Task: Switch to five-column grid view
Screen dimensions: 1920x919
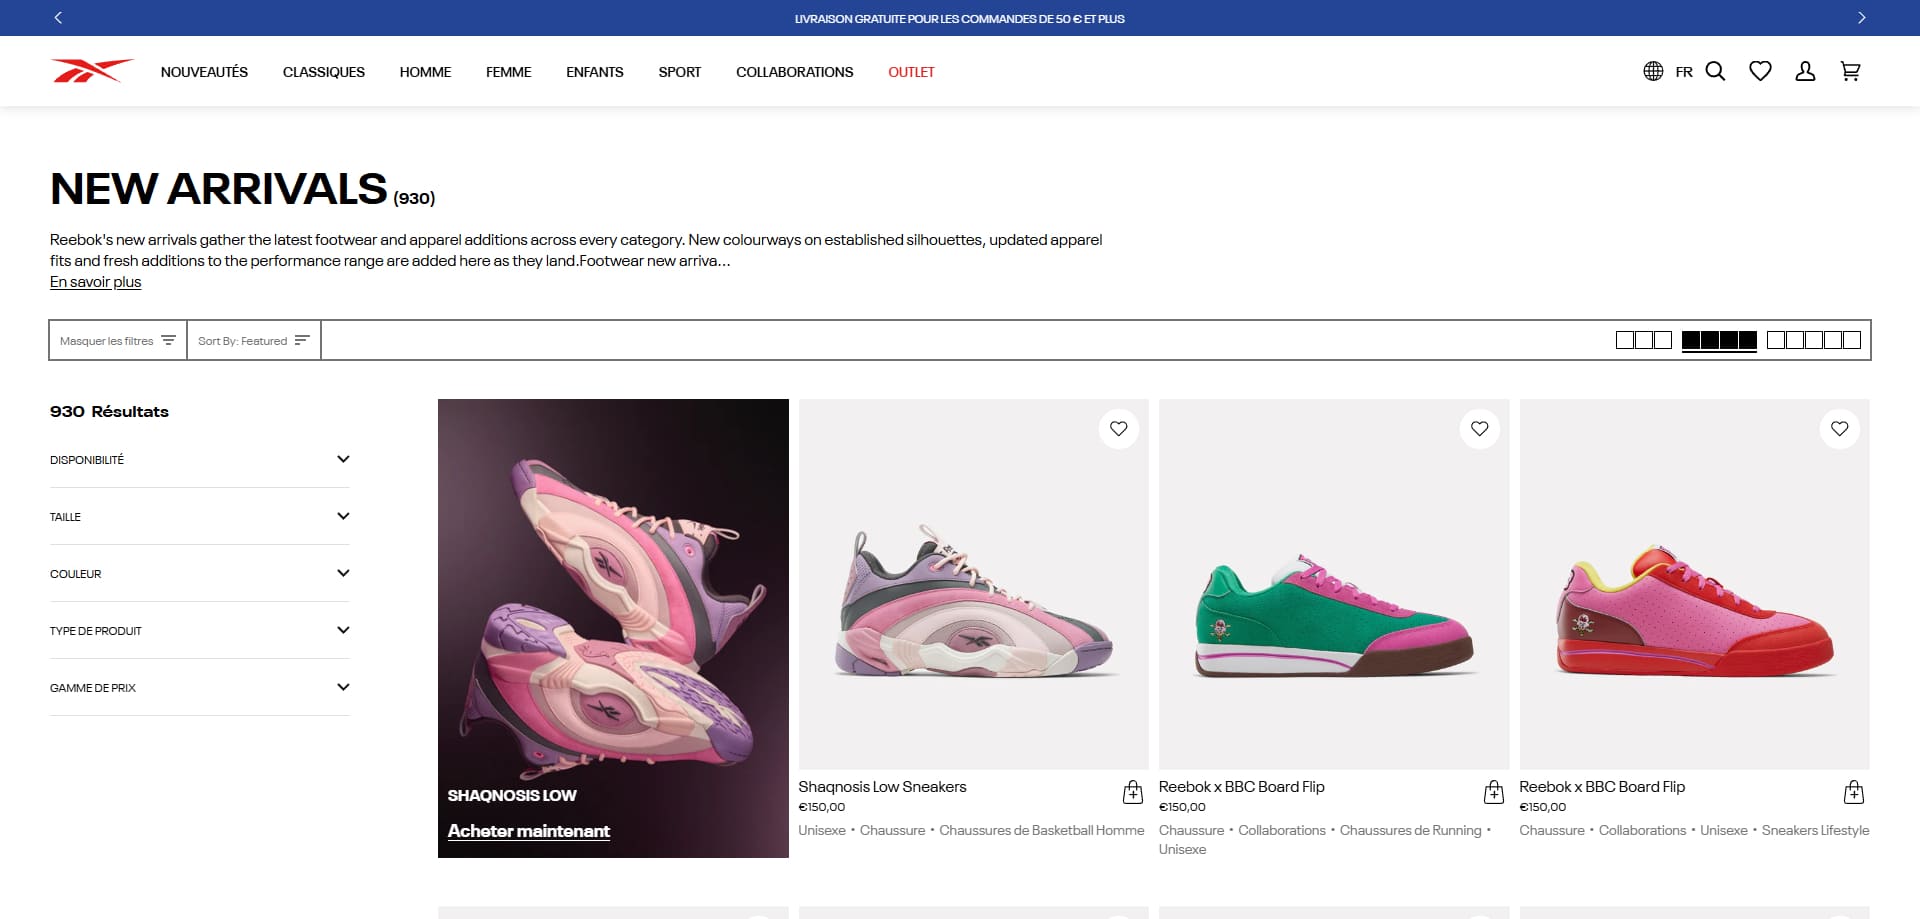Action: [1814, 340]
